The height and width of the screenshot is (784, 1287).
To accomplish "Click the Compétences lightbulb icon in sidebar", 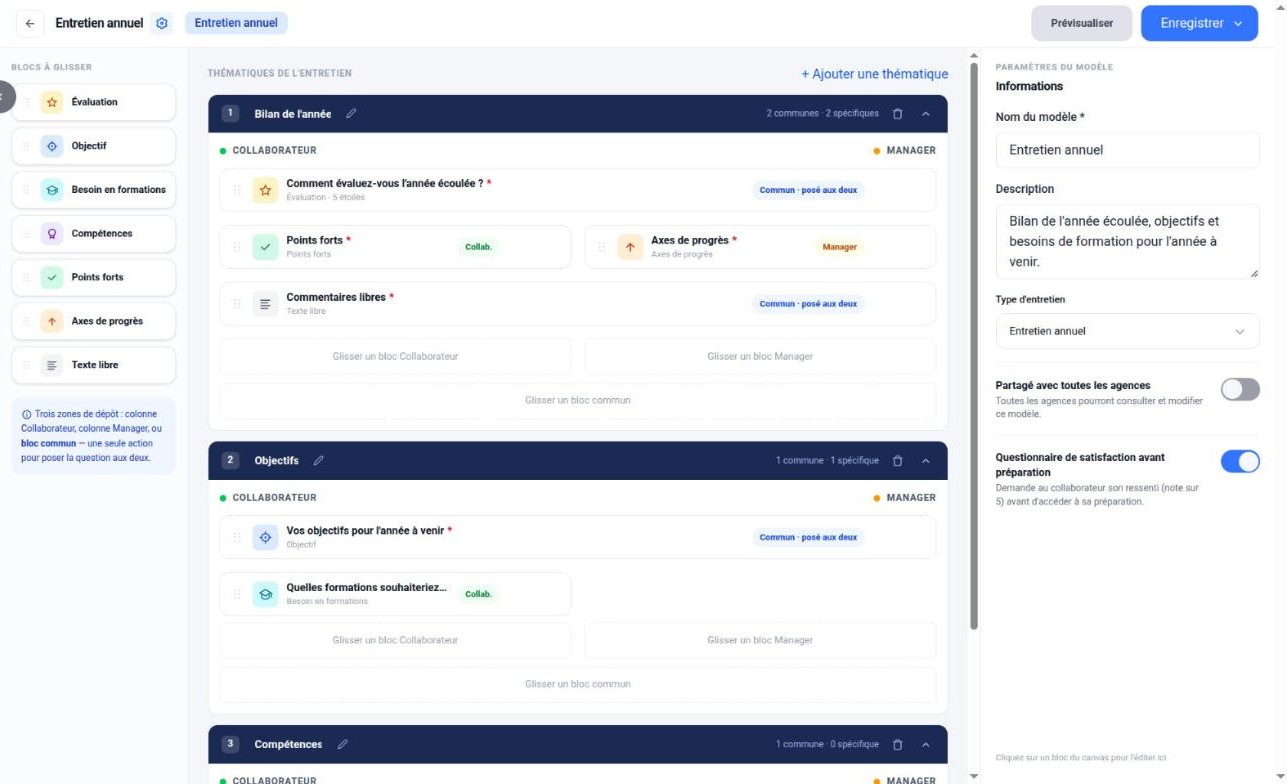I will coord(53,234).
